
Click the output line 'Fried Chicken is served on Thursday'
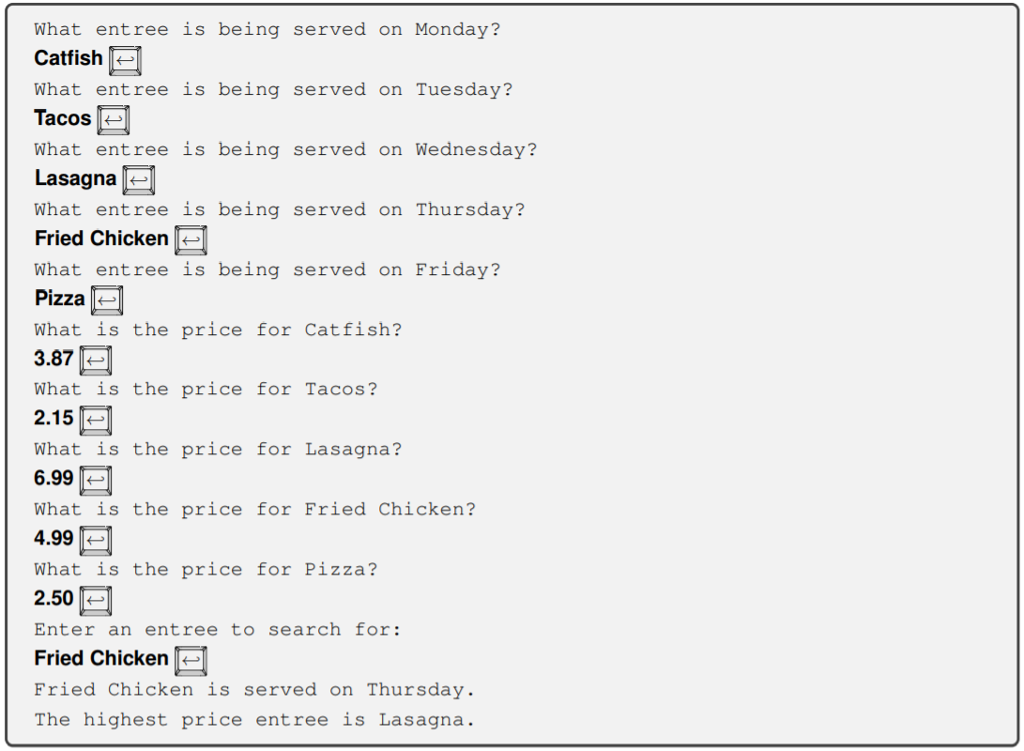click(x=254, y=690)
